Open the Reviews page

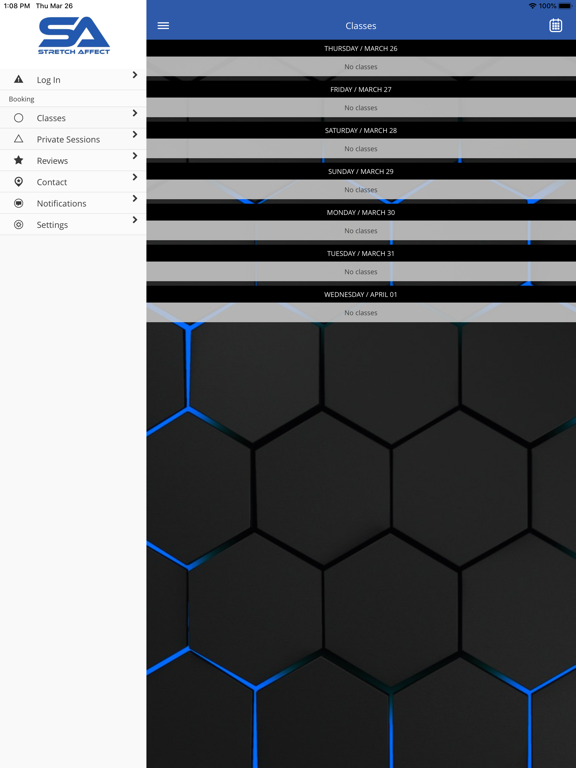(73, 160)
